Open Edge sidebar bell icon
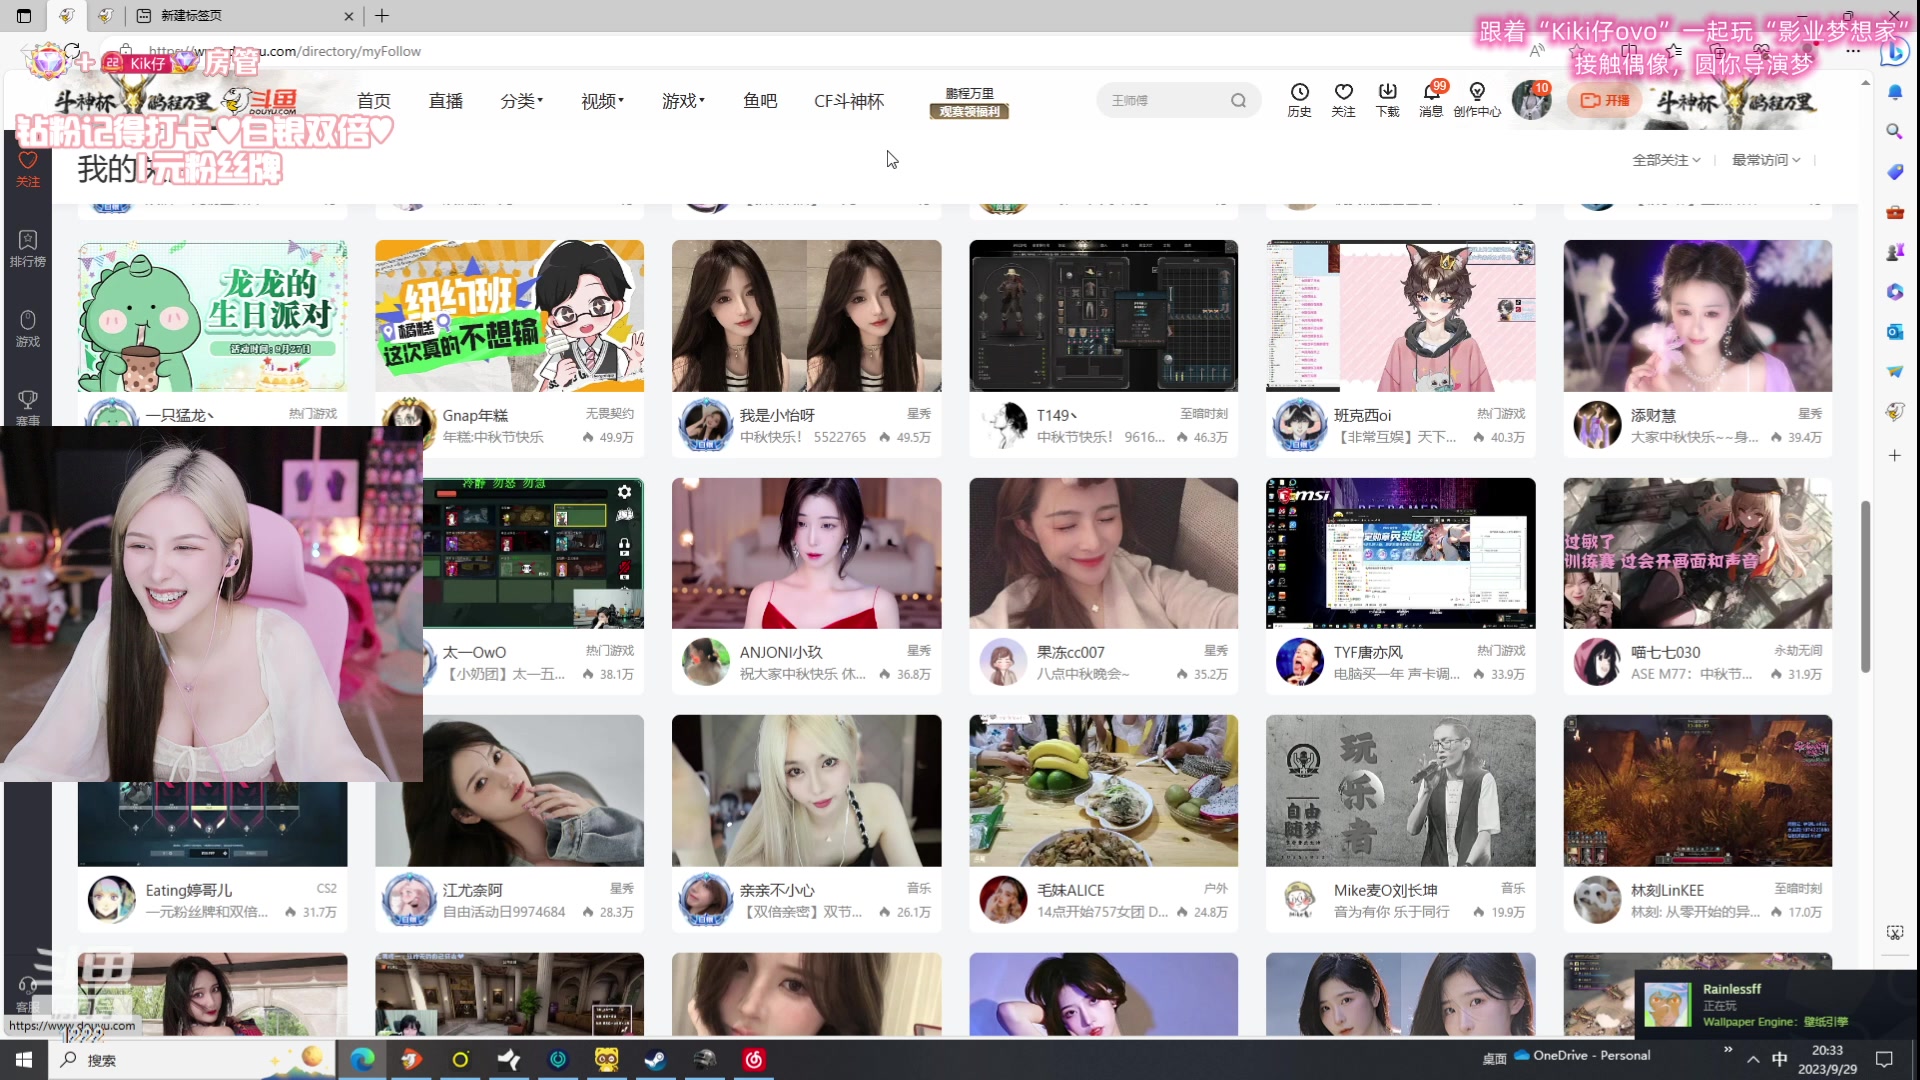Image resolution: width=1920 pixels, height=1080 pixels. pos(1895,92)
